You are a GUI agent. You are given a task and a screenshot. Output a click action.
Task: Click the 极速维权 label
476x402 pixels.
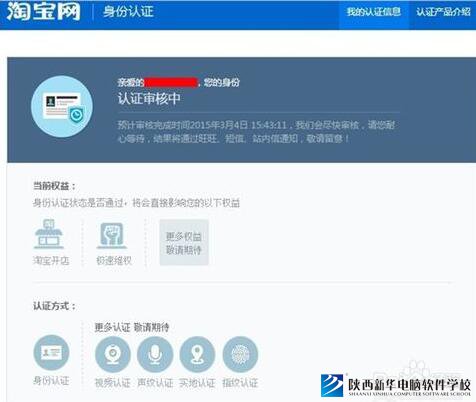click(114, 260)
